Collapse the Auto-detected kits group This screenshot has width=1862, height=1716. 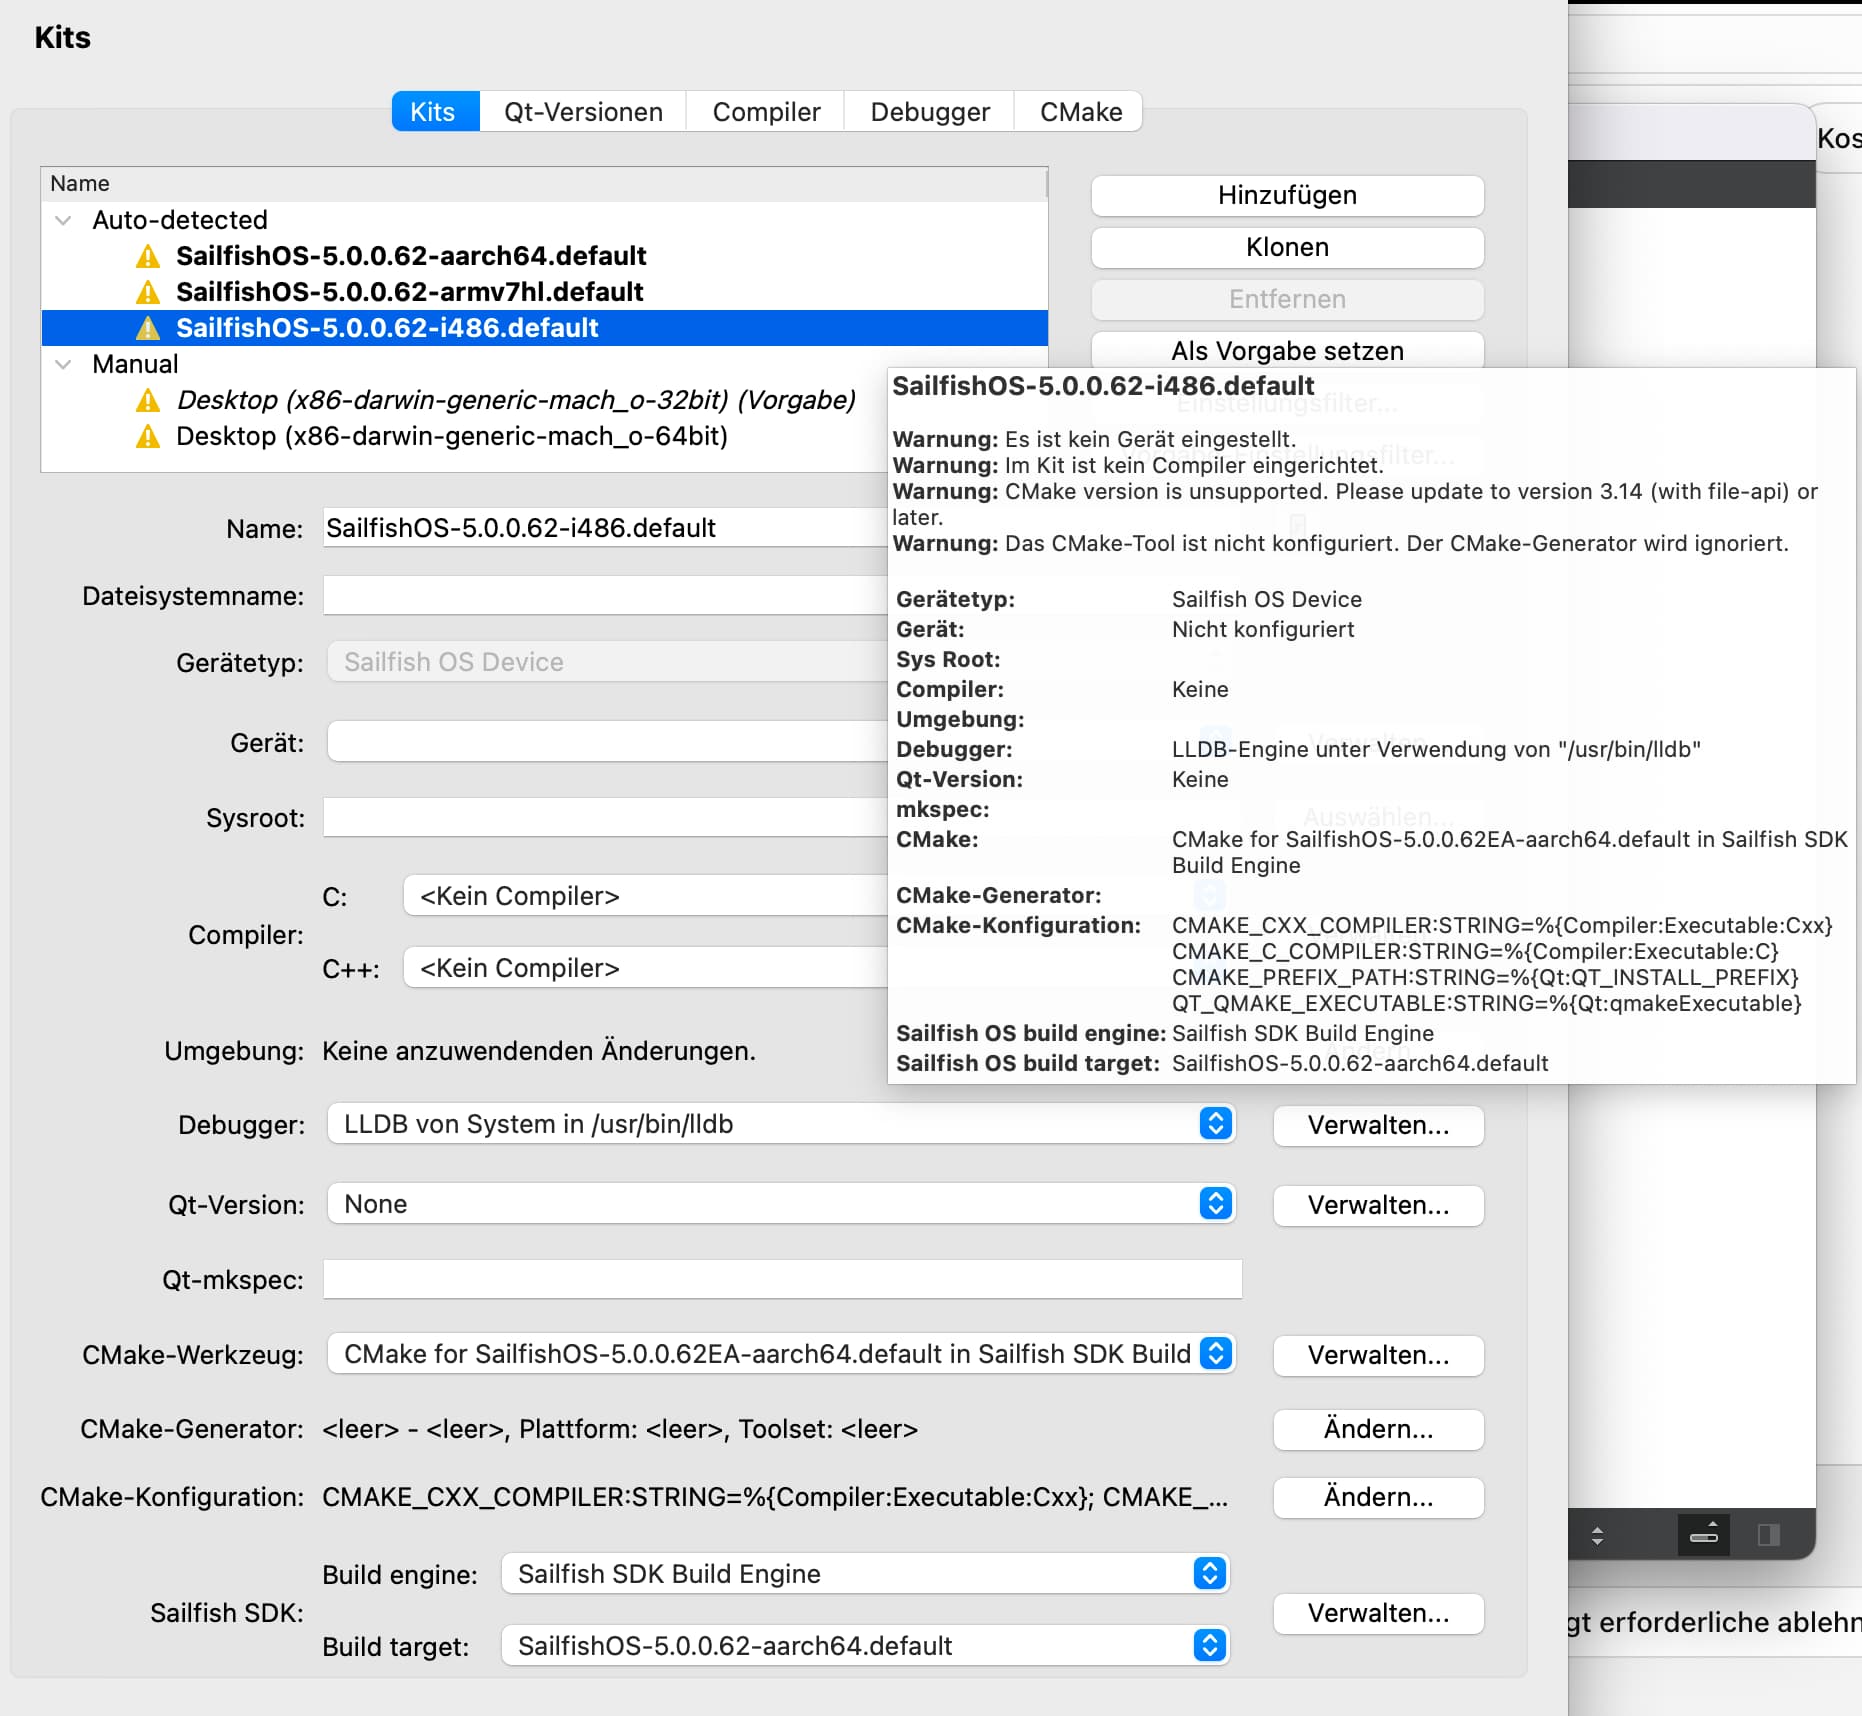pos(63,221)
